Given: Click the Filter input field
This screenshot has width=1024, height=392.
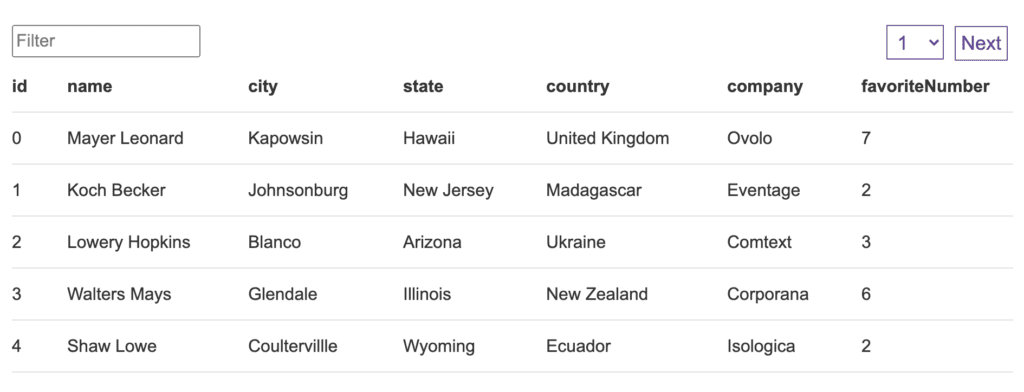Looking at the screenshot, I should pos(106,41).
